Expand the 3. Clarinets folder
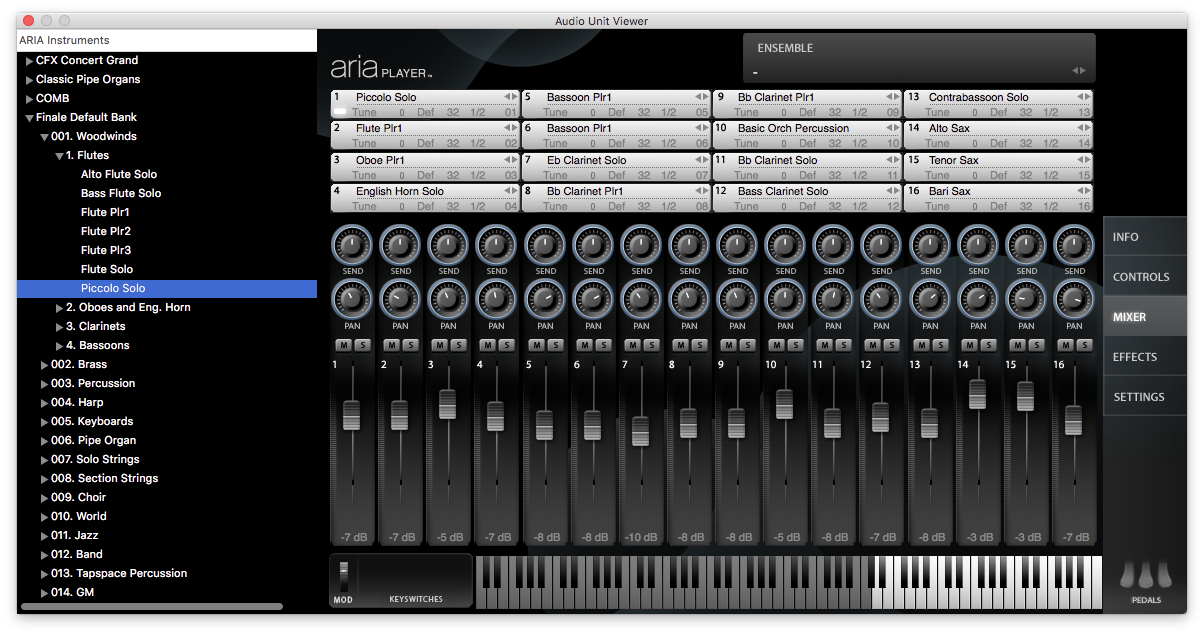 tap(59, 327)
